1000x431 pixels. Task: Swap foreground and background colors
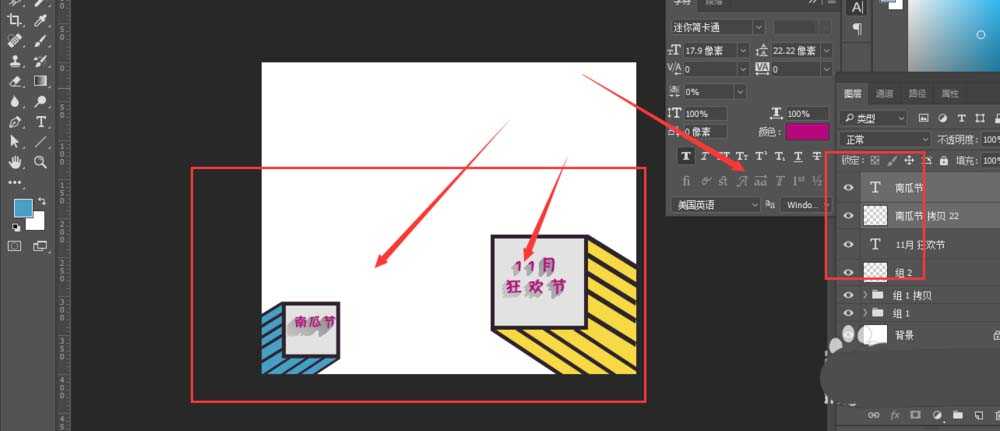(x=41, y=201)
